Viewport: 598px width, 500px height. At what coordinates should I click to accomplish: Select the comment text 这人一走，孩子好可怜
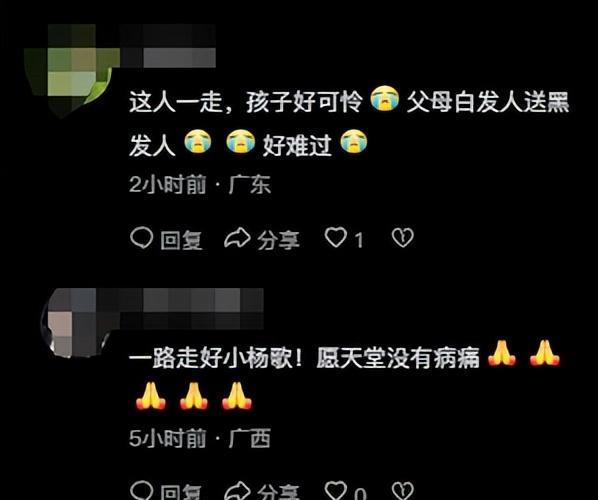click(246, 102)
